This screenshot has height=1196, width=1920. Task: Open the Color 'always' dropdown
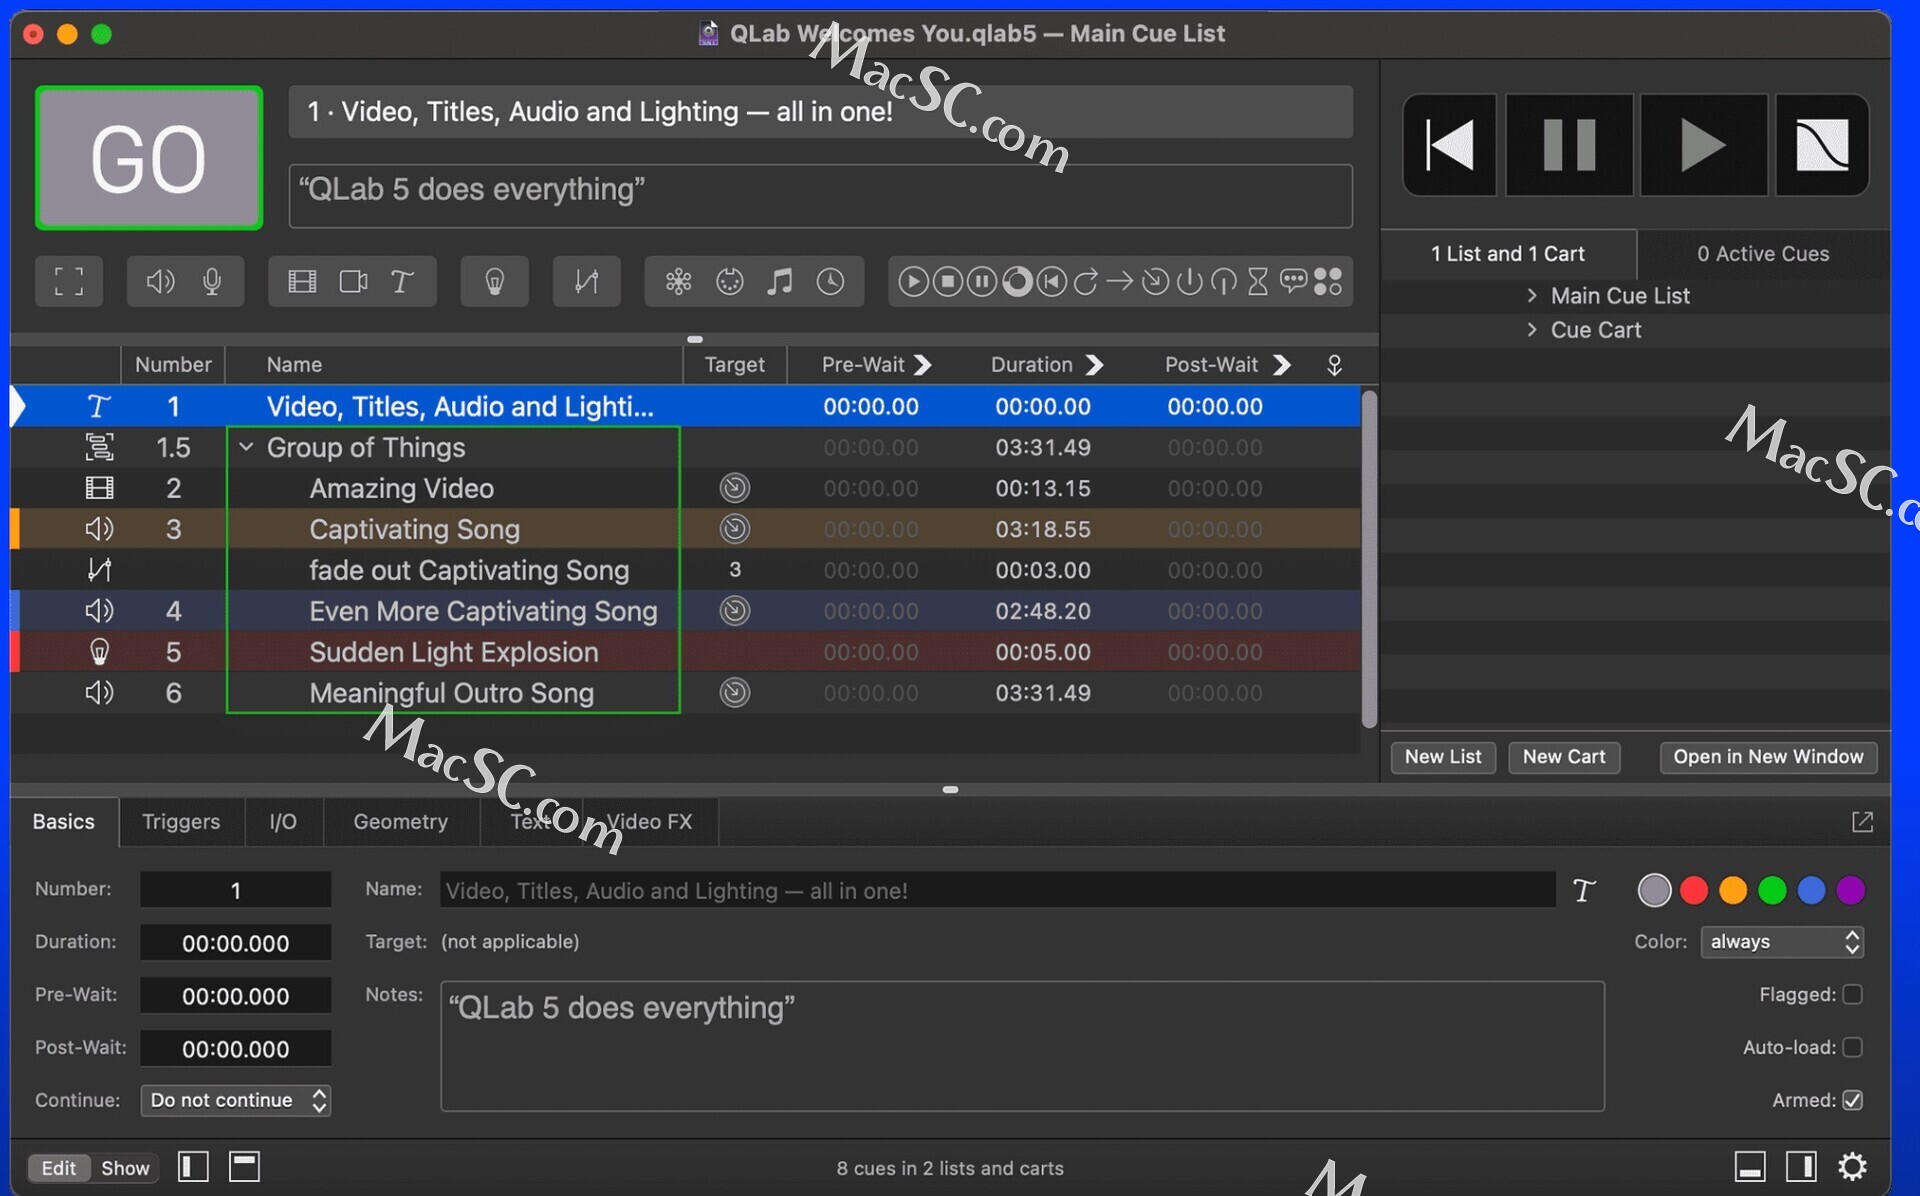tap(1782, 942)
